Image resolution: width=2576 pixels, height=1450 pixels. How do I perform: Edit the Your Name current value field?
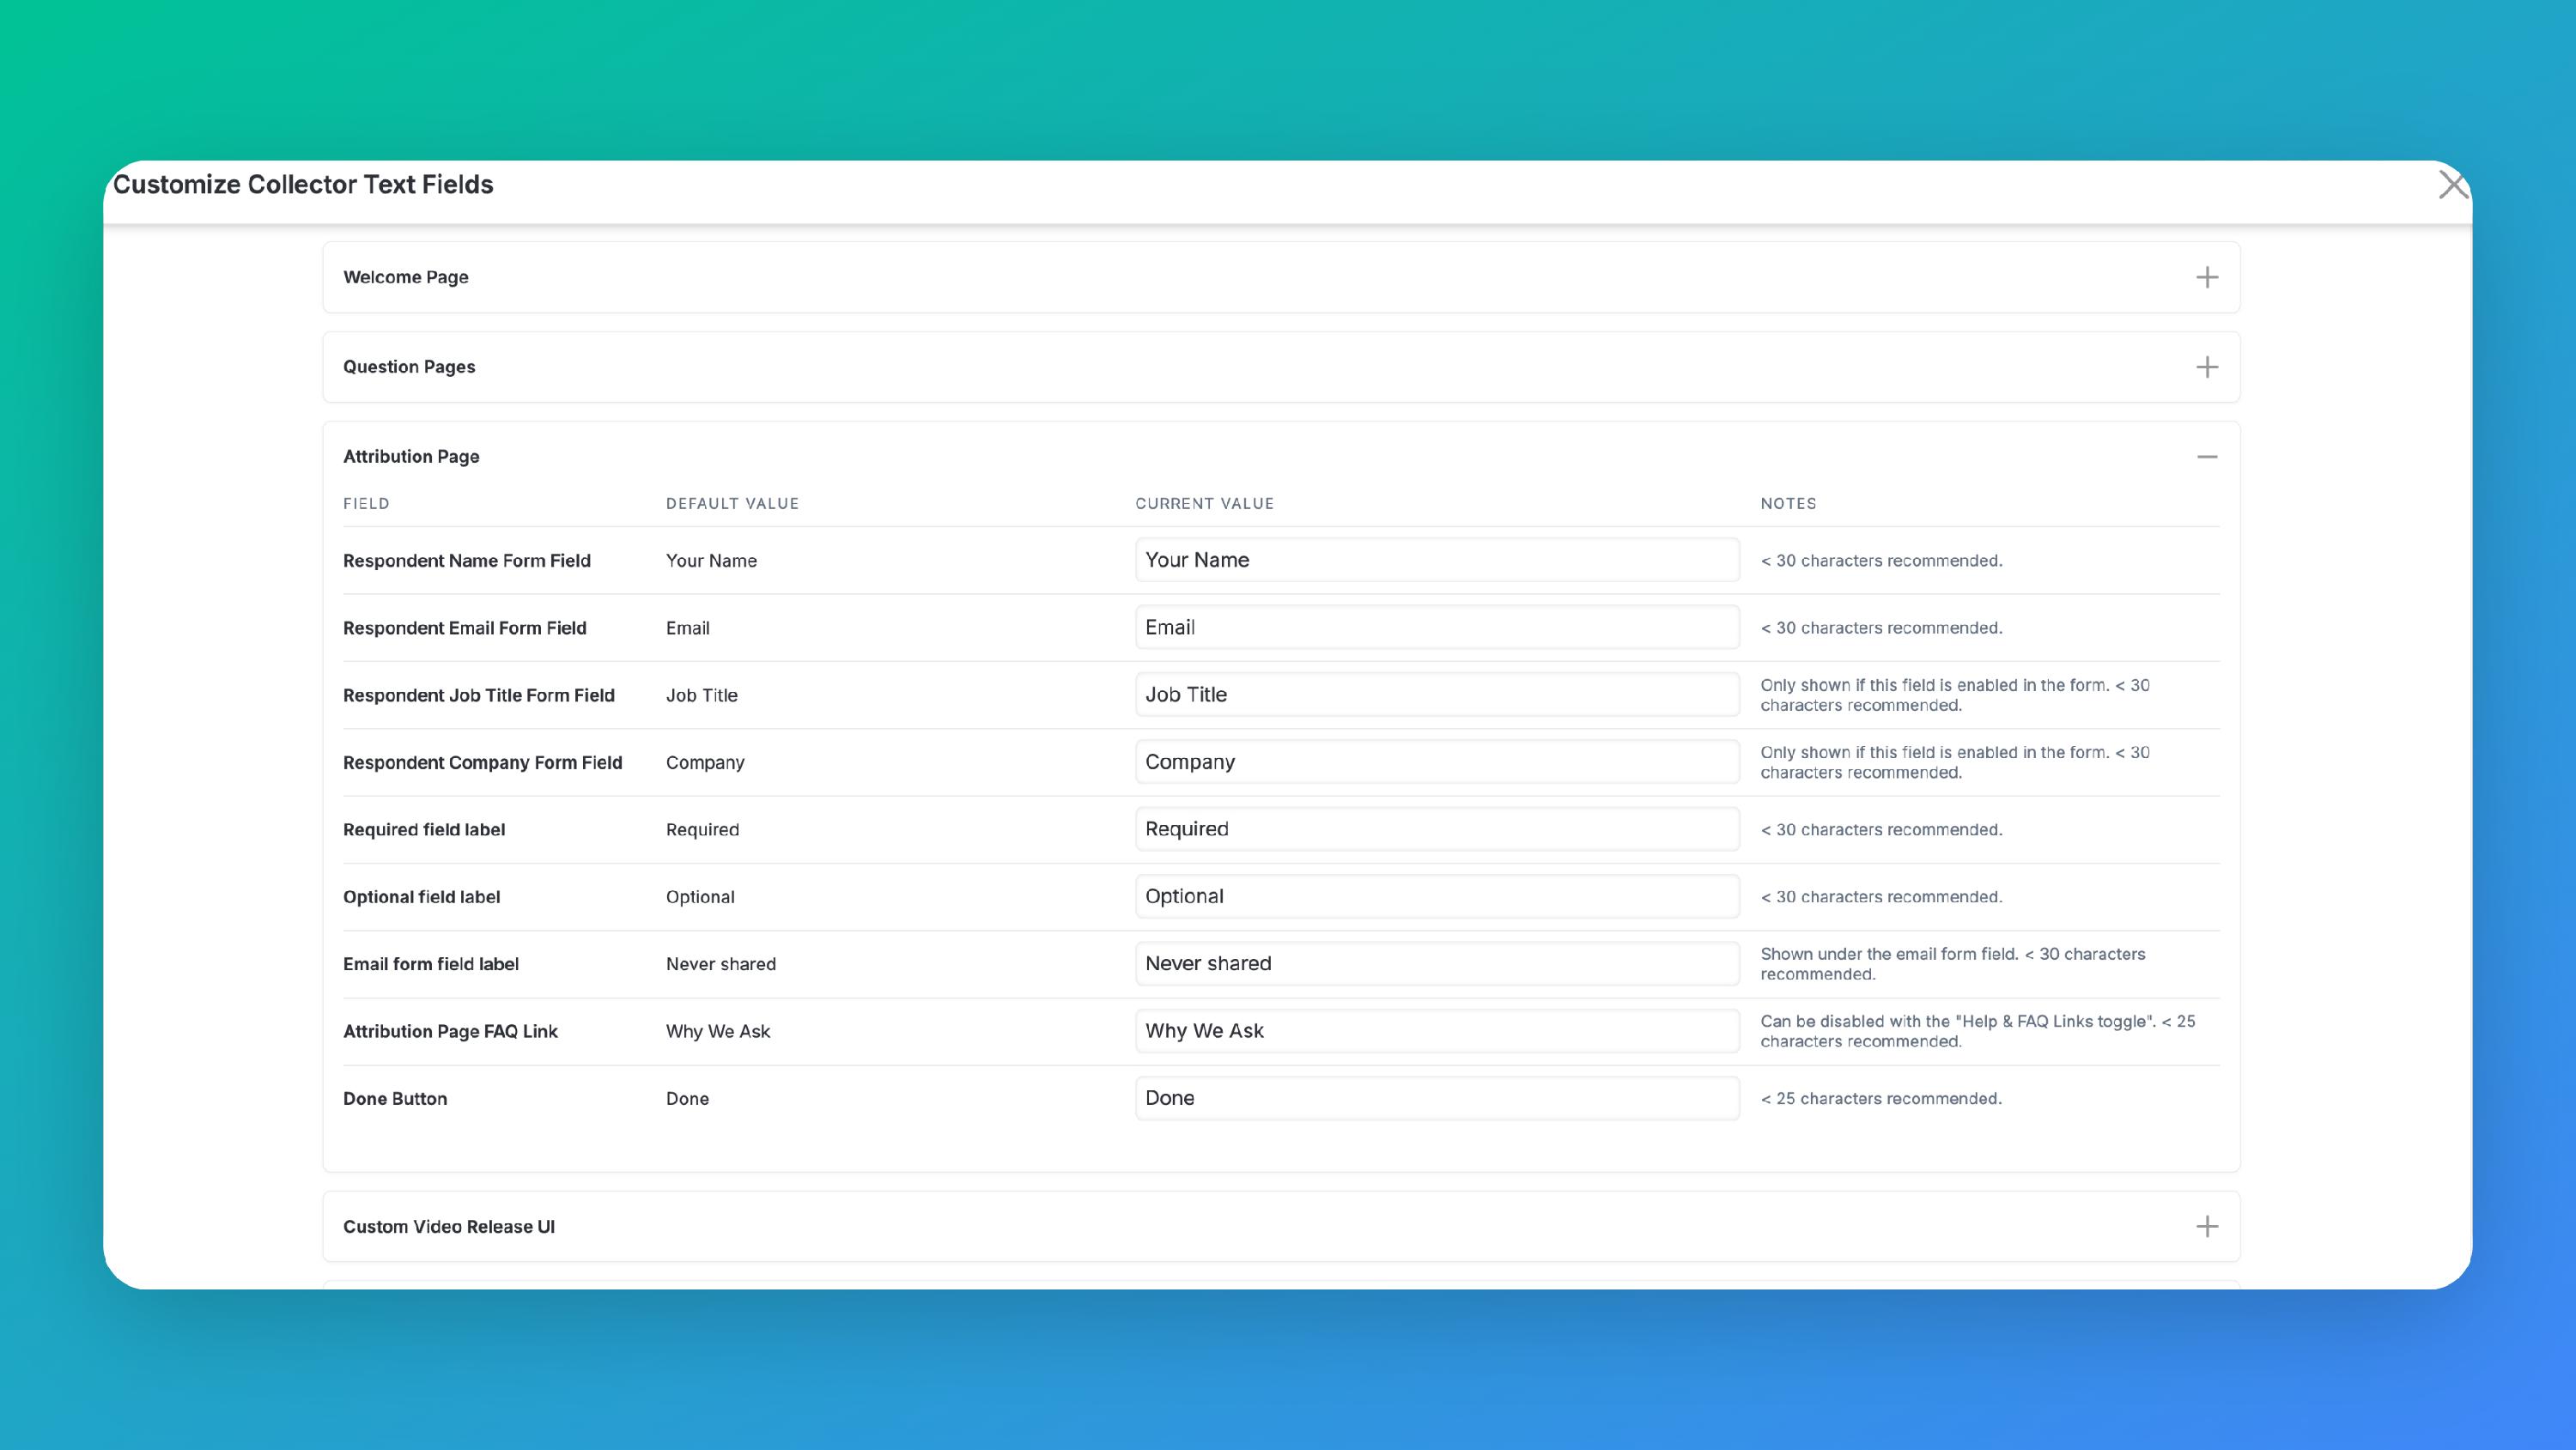[1436, 560]
